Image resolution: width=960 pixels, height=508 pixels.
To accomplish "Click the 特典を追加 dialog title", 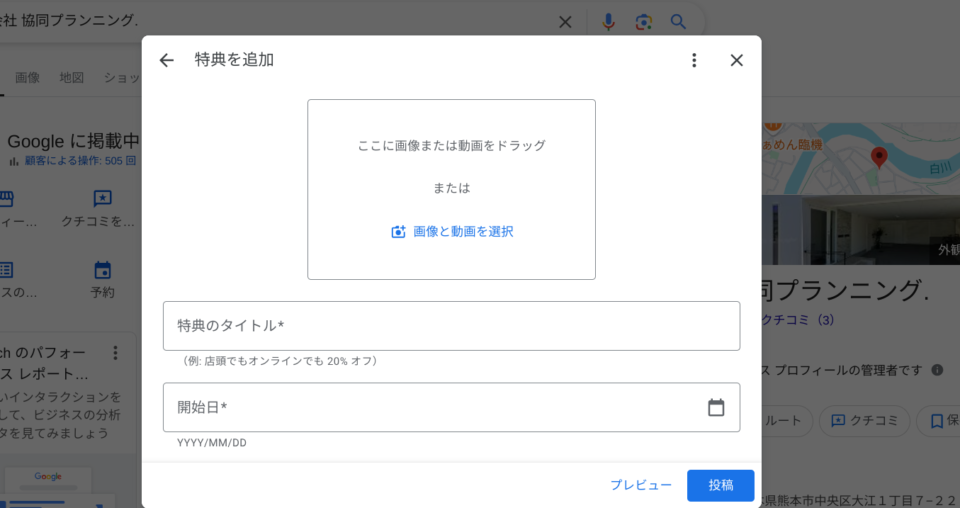I will tap(234, 59).
